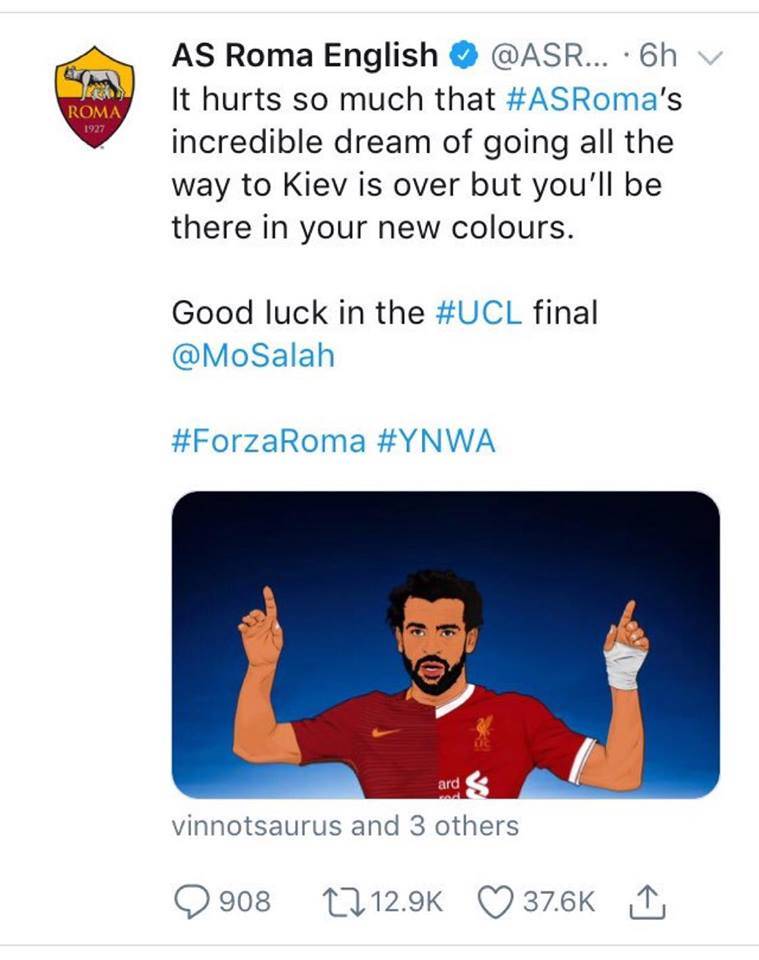Image resolution: width=759 pixels, height=960 pixels.
Task: Like the tweet with heart icon
Action: pos(494,902)
